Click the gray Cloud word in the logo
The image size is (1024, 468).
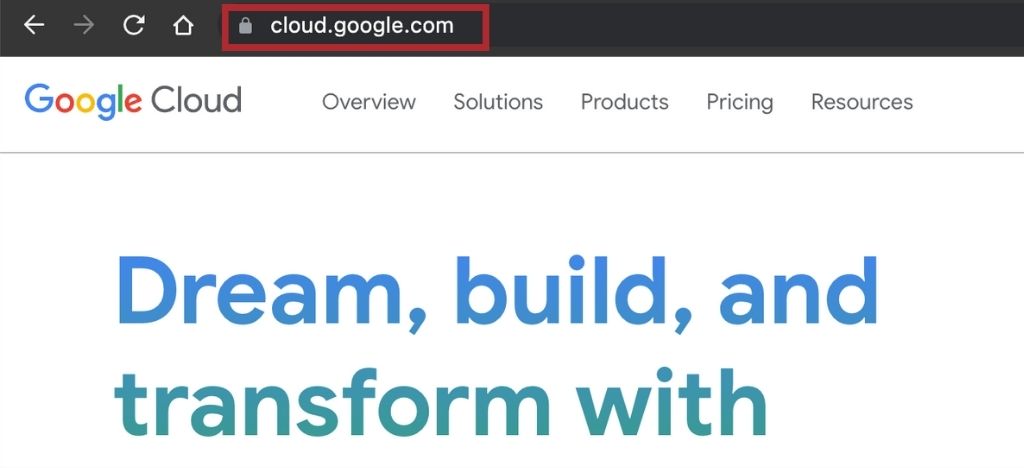(x=196, y=101)
